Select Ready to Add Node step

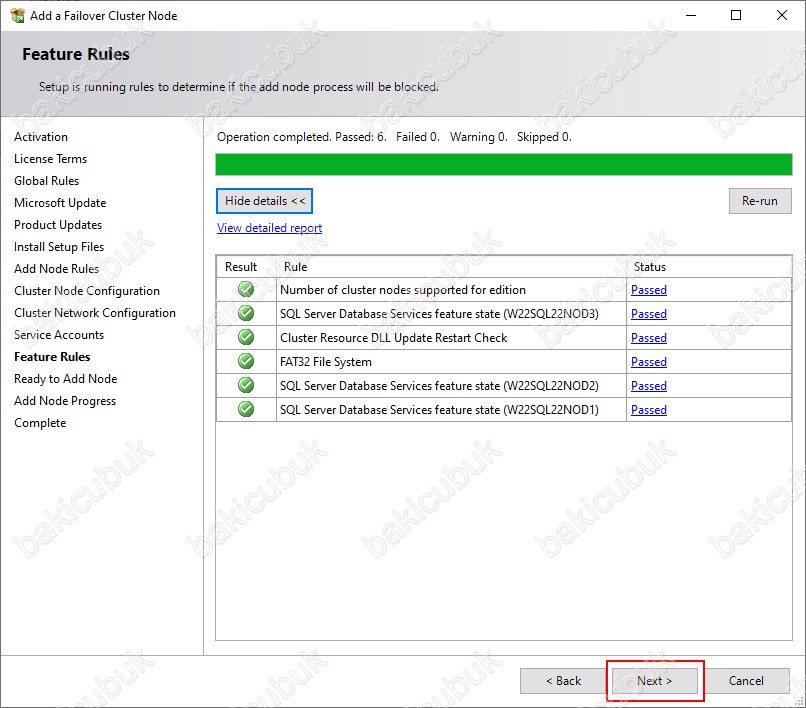pyautogui.click(x=66, y=379)
